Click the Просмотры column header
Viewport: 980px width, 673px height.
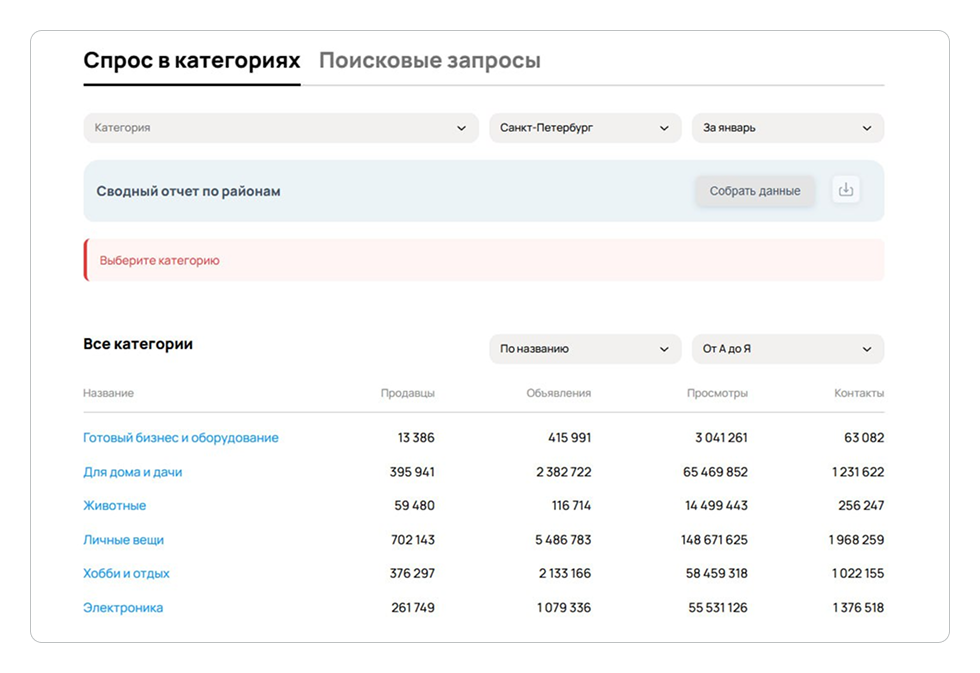tap(717, 394)
